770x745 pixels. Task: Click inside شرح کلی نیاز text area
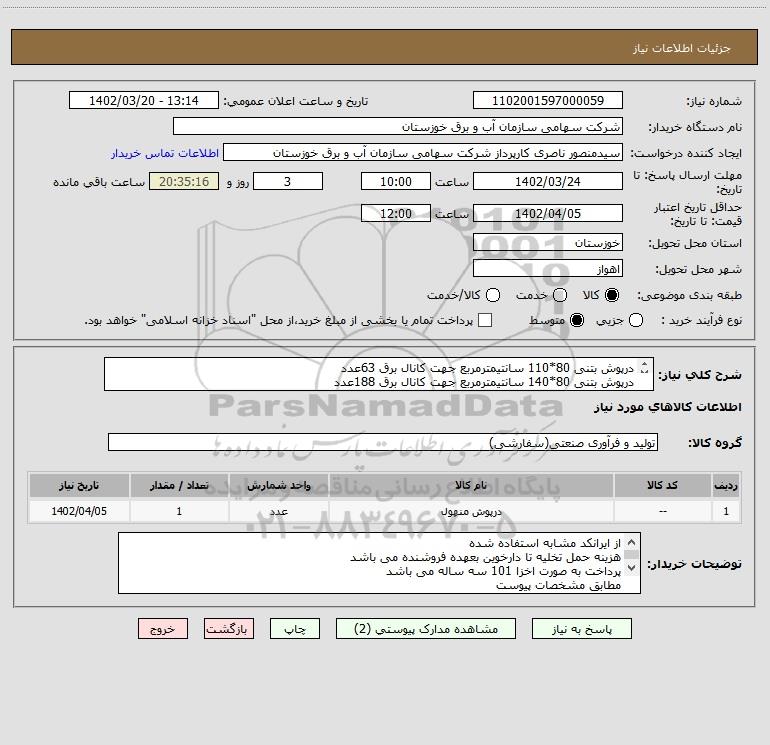pos(379,374)
